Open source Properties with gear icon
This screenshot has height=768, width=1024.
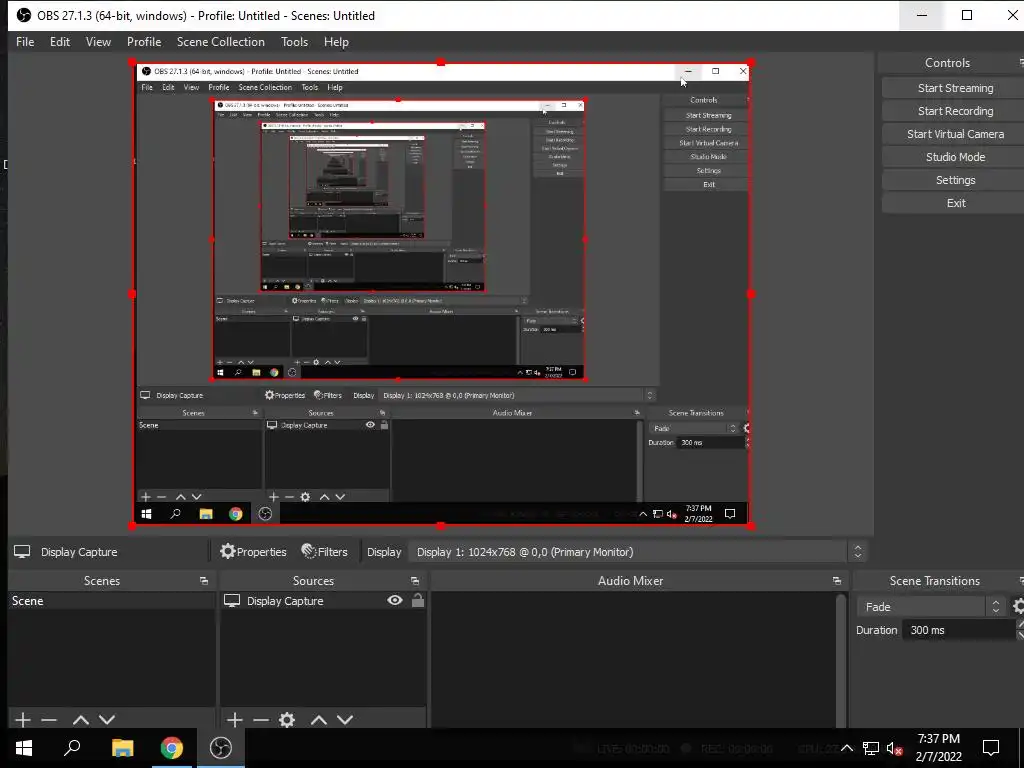[x=253, y=552]
